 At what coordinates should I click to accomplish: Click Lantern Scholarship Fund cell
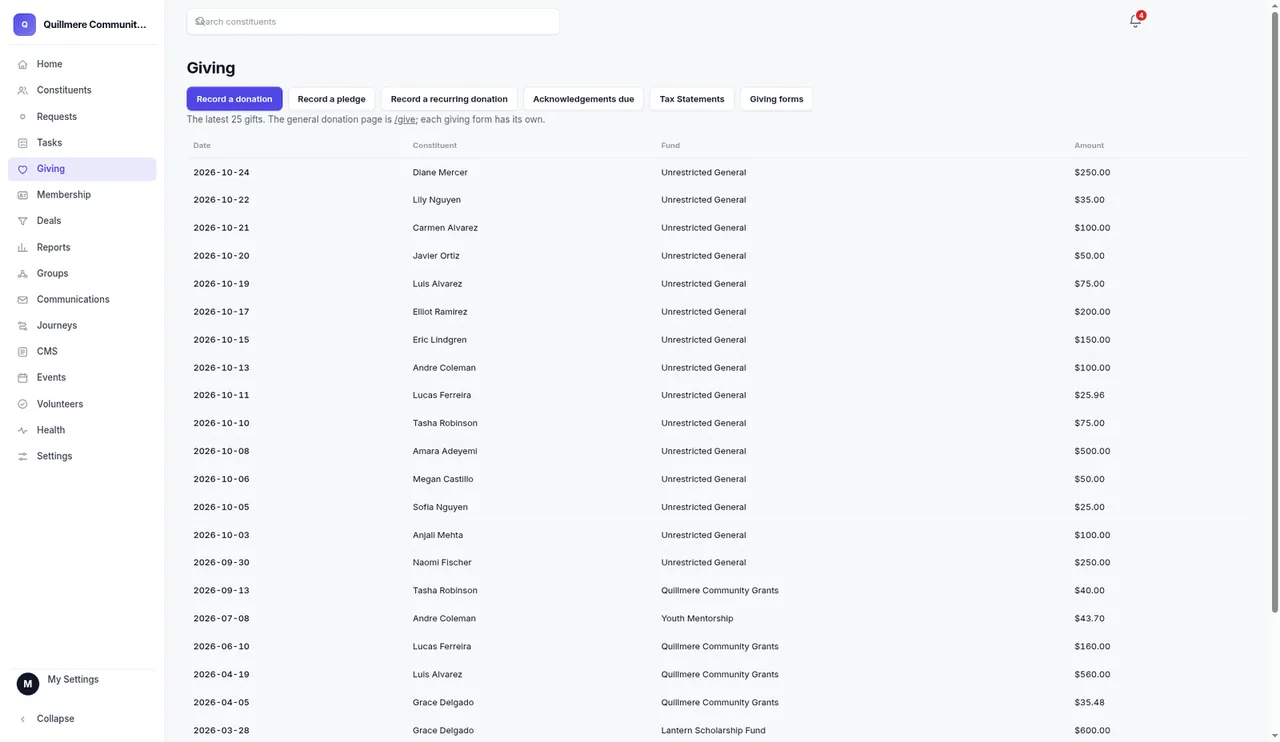pyautogui.click(x=713, y=730)
